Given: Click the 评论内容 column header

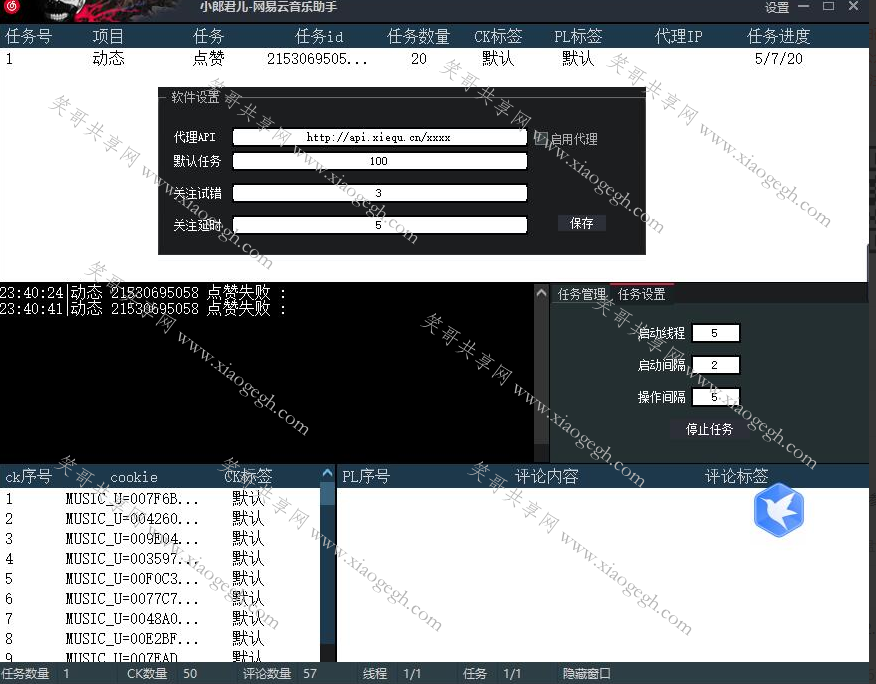Looking at the screenshot, I should point(546,477).
